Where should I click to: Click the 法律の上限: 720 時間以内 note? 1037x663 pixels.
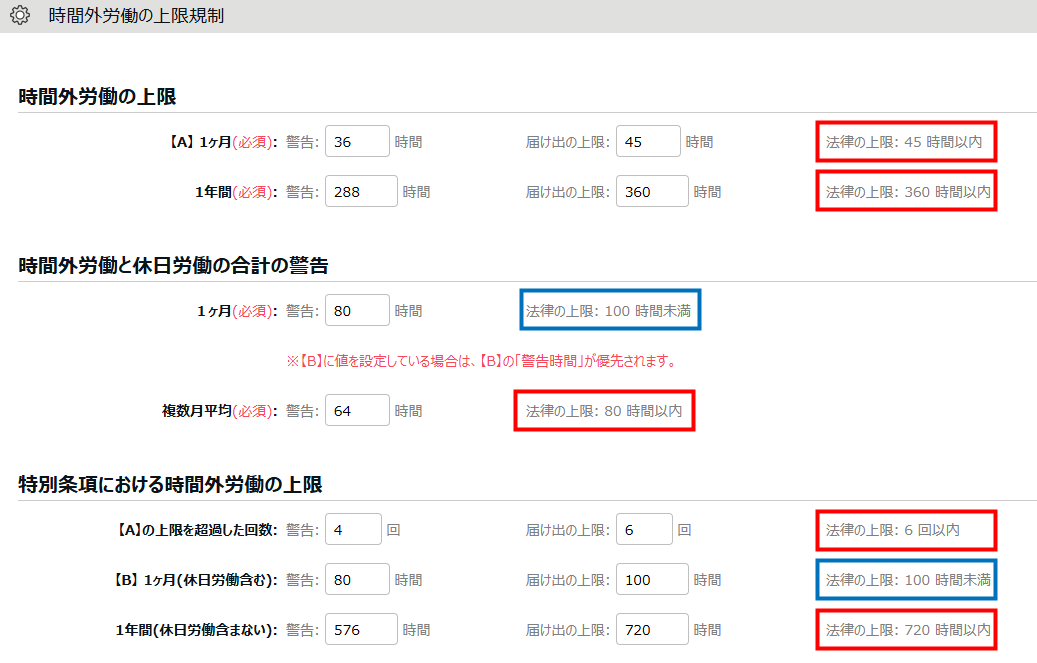click(x=908, y=630)
